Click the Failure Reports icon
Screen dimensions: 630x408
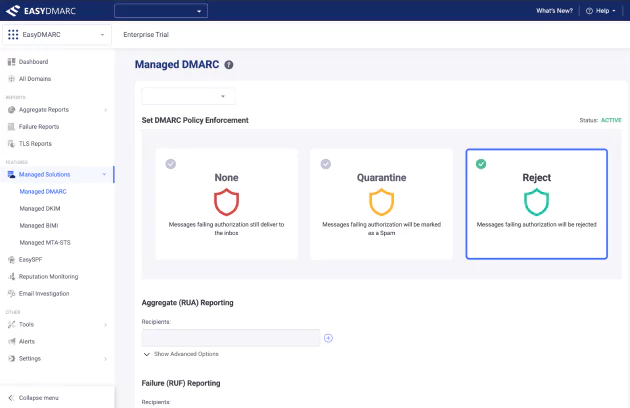pos(11,127)
